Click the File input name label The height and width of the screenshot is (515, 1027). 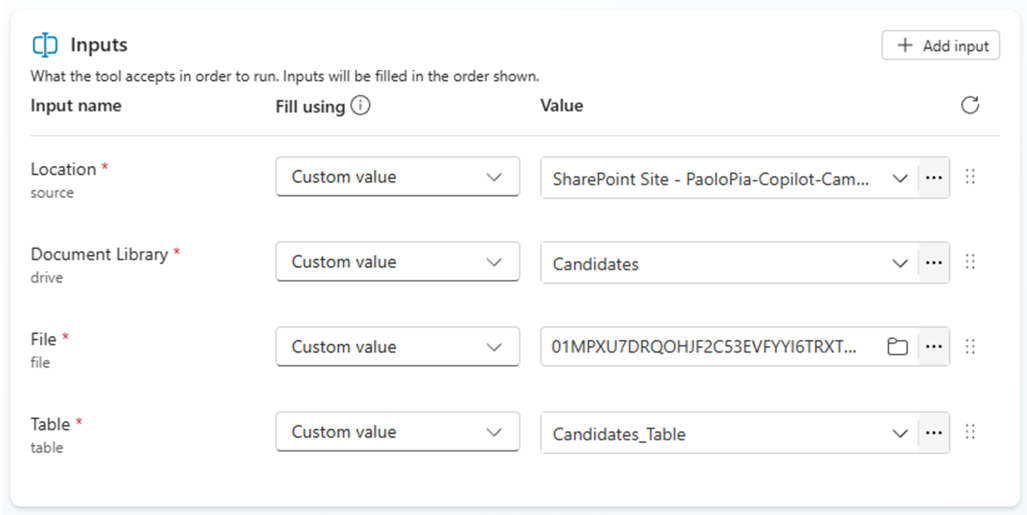pyautogui.click(x=44, y=339)
